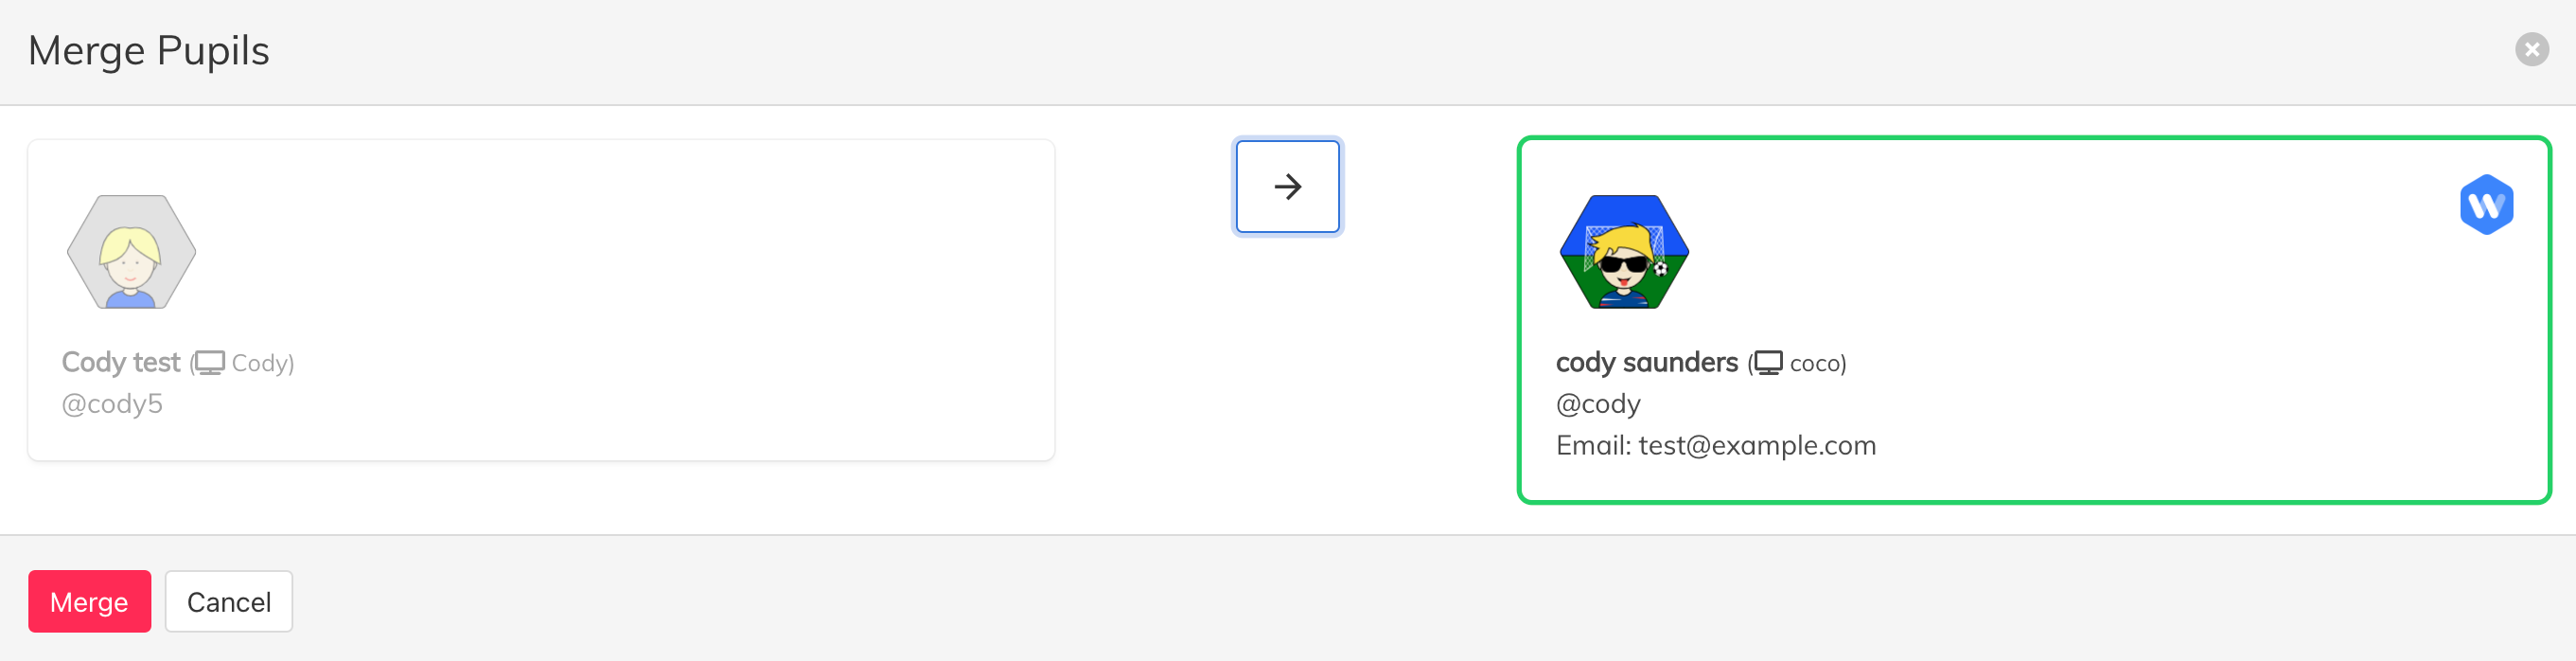Click the test@example.com email line
This screenshot has width=2576, height=661.
tap(1715, 446)
